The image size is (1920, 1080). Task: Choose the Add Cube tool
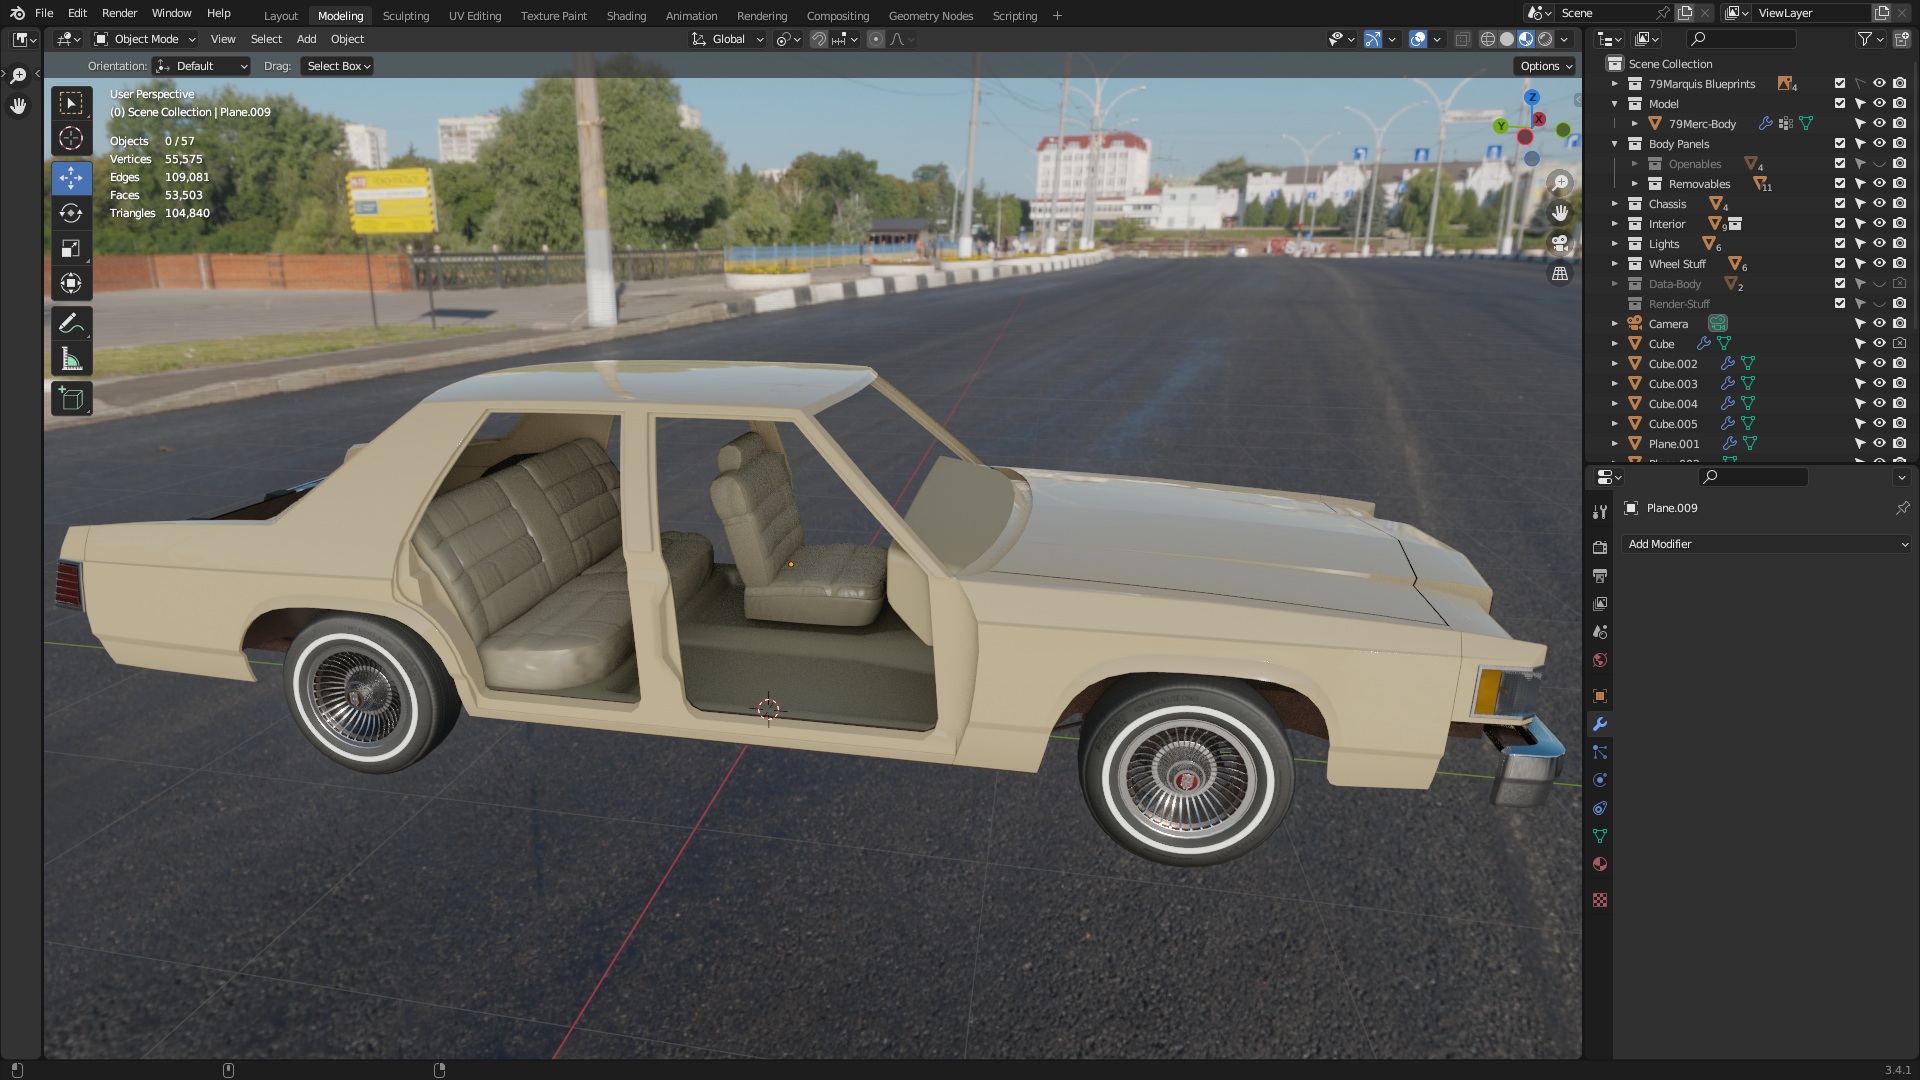pyautogui.click(x=71, y=398)
